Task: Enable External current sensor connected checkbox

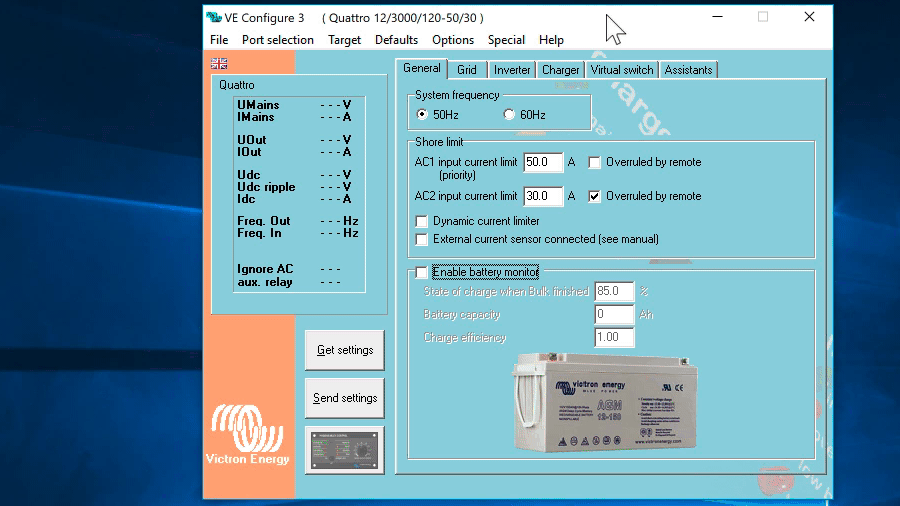Action: tap(422, 239)
